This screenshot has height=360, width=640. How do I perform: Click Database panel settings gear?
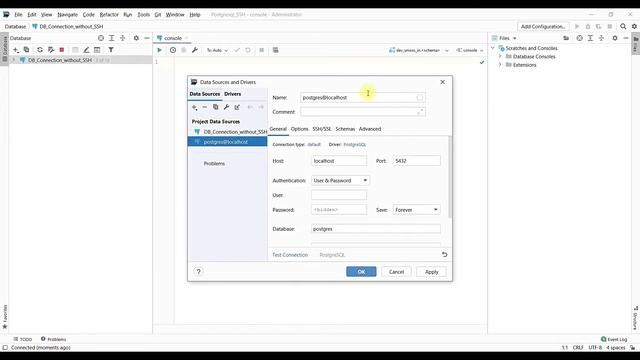pyautogui.click(x=136, y=38)
